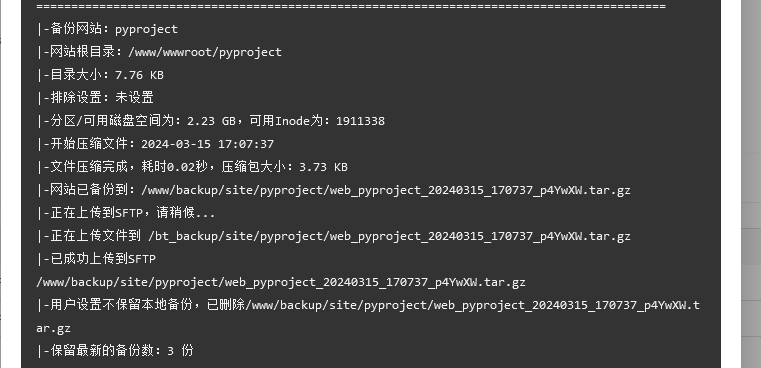Select the 3.73 KB archive size value
The width and height of the screenshot is (761, 368).
pos(323,167)
